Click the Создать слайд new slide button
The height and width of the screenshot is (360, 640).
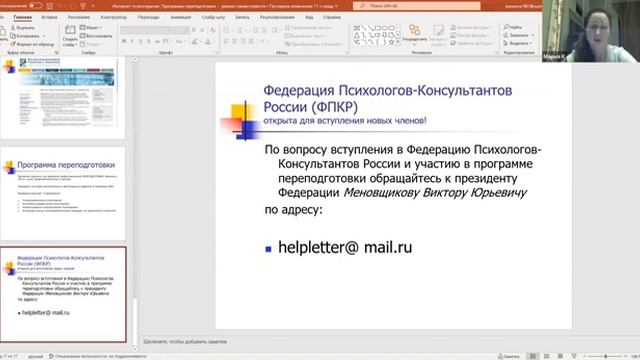tap(70, 36)
